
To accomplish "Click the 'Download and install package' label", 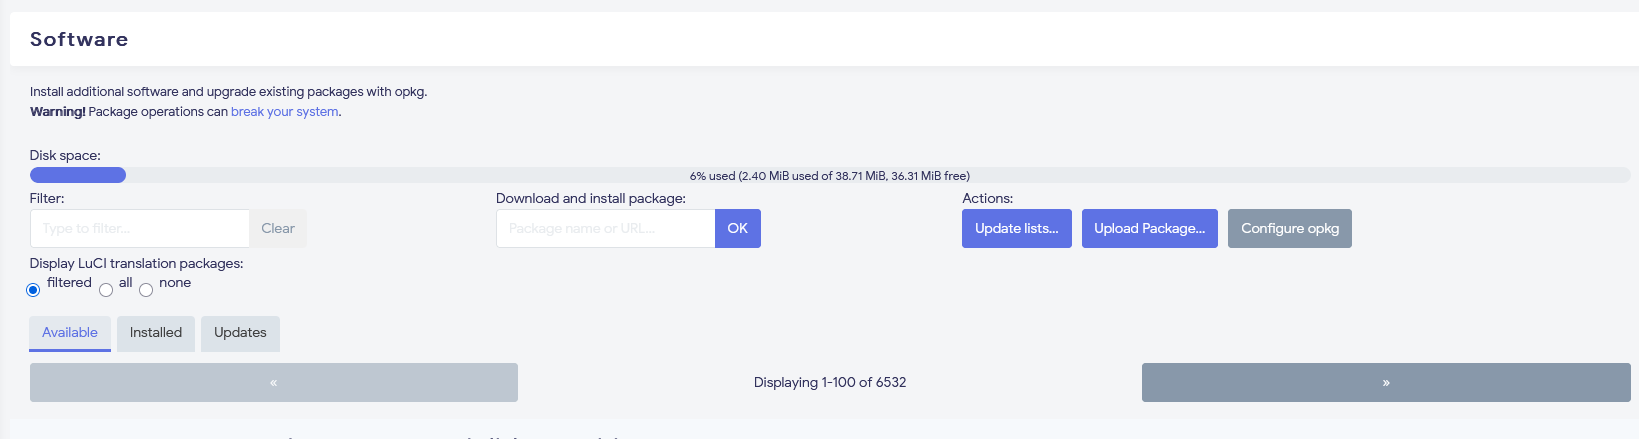I will [x=590, y=198].
